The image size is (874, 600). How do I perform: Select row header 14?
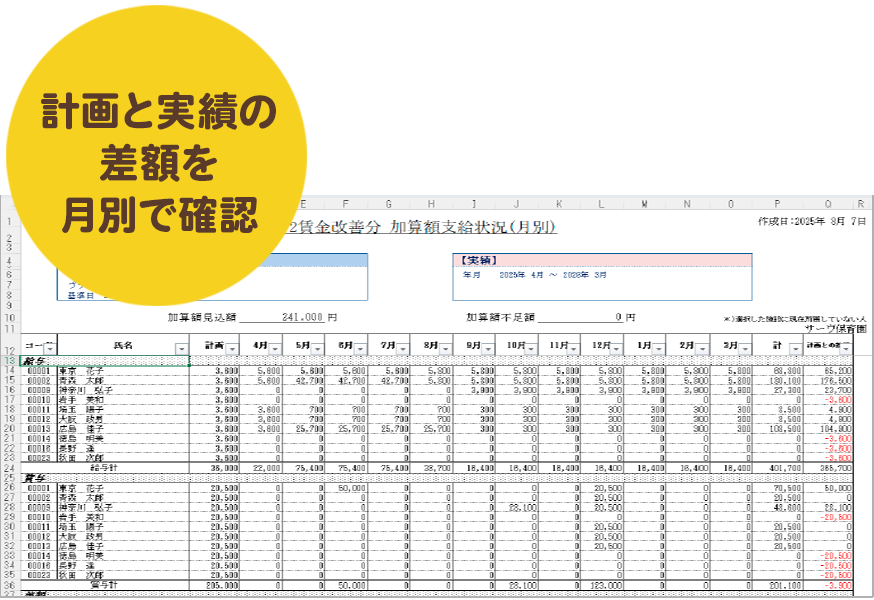pyautogui.click(x=11, y=370)
